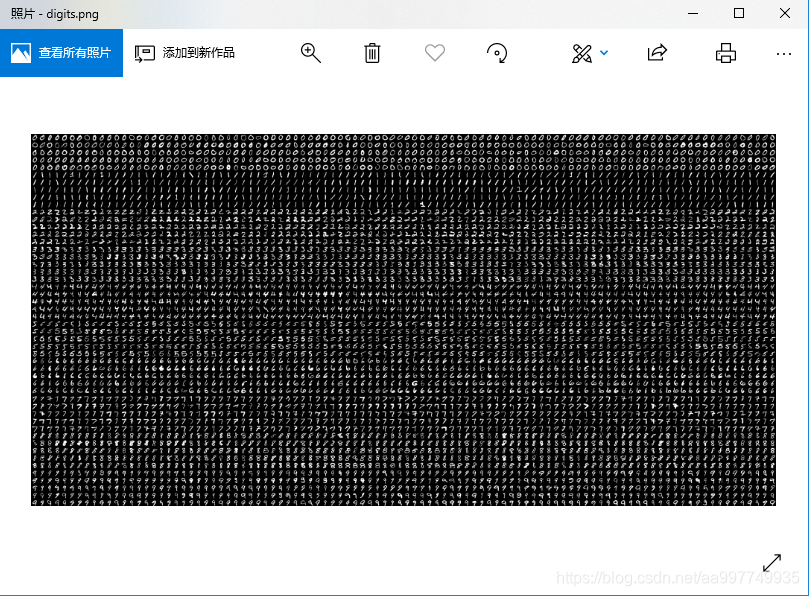Toggle the favorite heart on this photo

click(x=435, y=53)
